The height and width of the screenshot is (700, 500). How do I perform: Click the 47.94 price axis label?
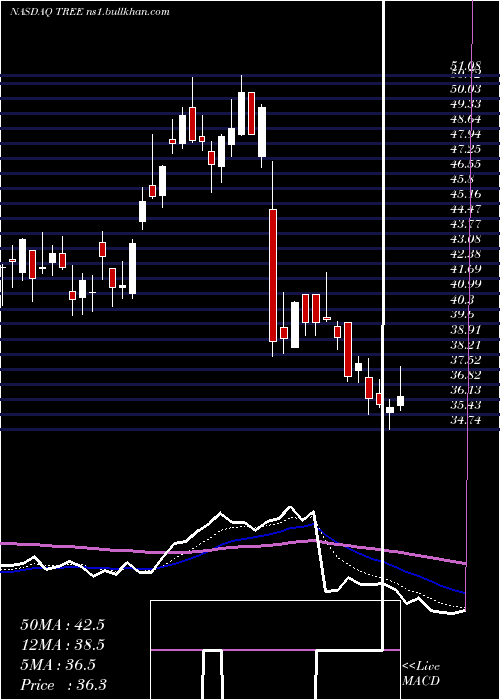(465, 134)
